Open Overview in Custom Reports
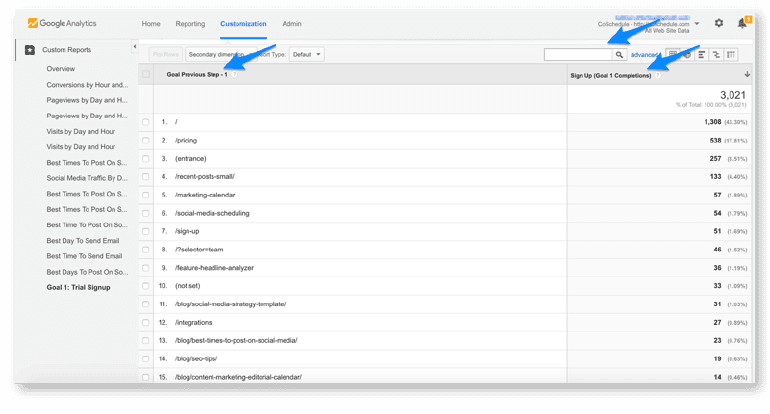Viewport: 770px width, 414px height. click(x=61, y=69)
